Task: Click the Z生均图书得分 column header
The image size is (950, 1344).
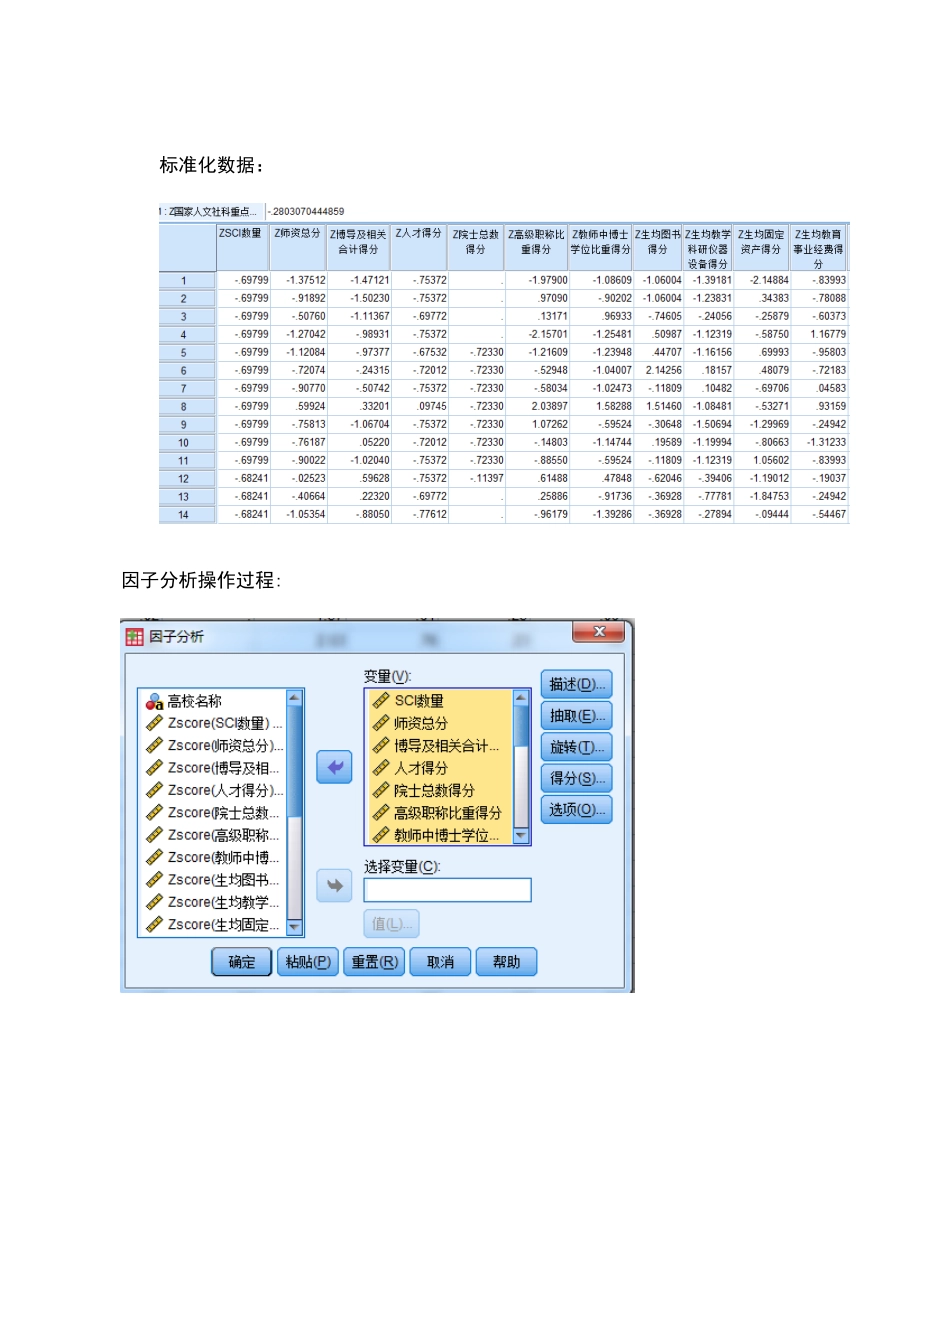Action: pyautogui.click(x=658, y=247)
